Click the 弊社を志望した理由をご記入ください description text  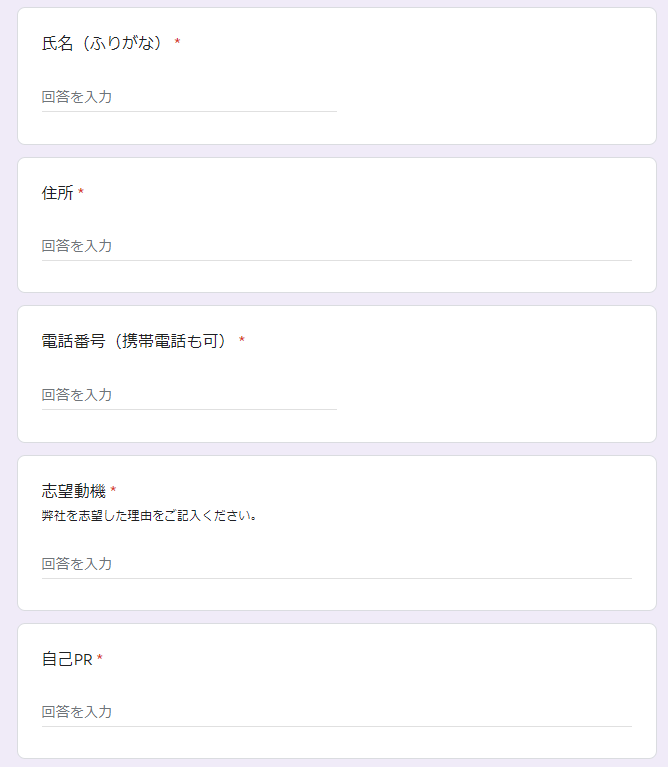[x=149, y=517]
